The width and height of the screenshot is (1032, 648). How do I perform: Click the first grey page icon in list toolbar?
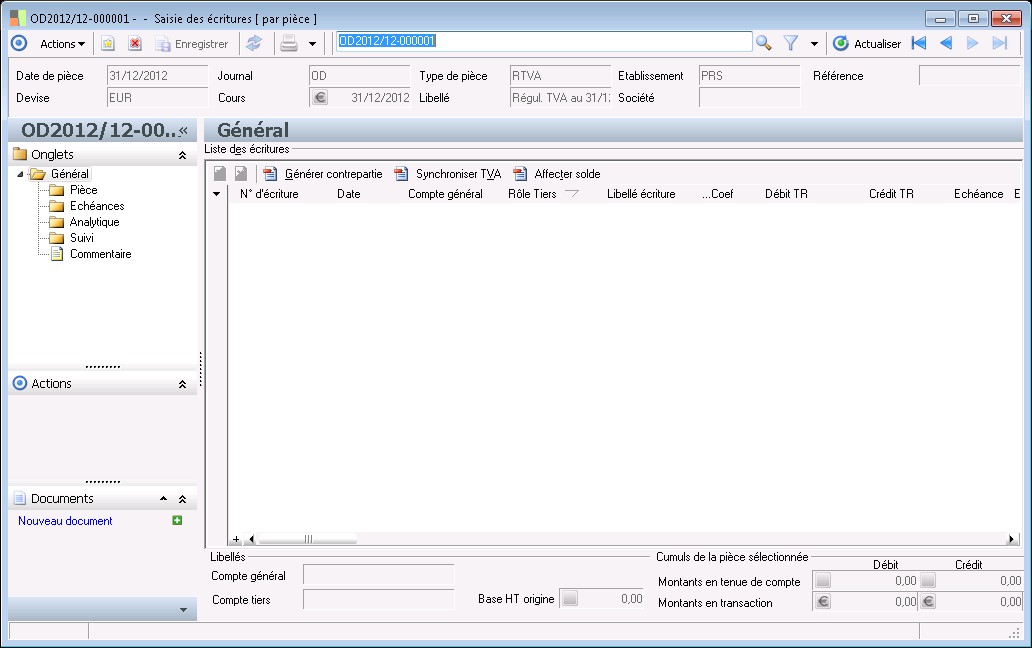pyautogui.click(x=220, y=174)
